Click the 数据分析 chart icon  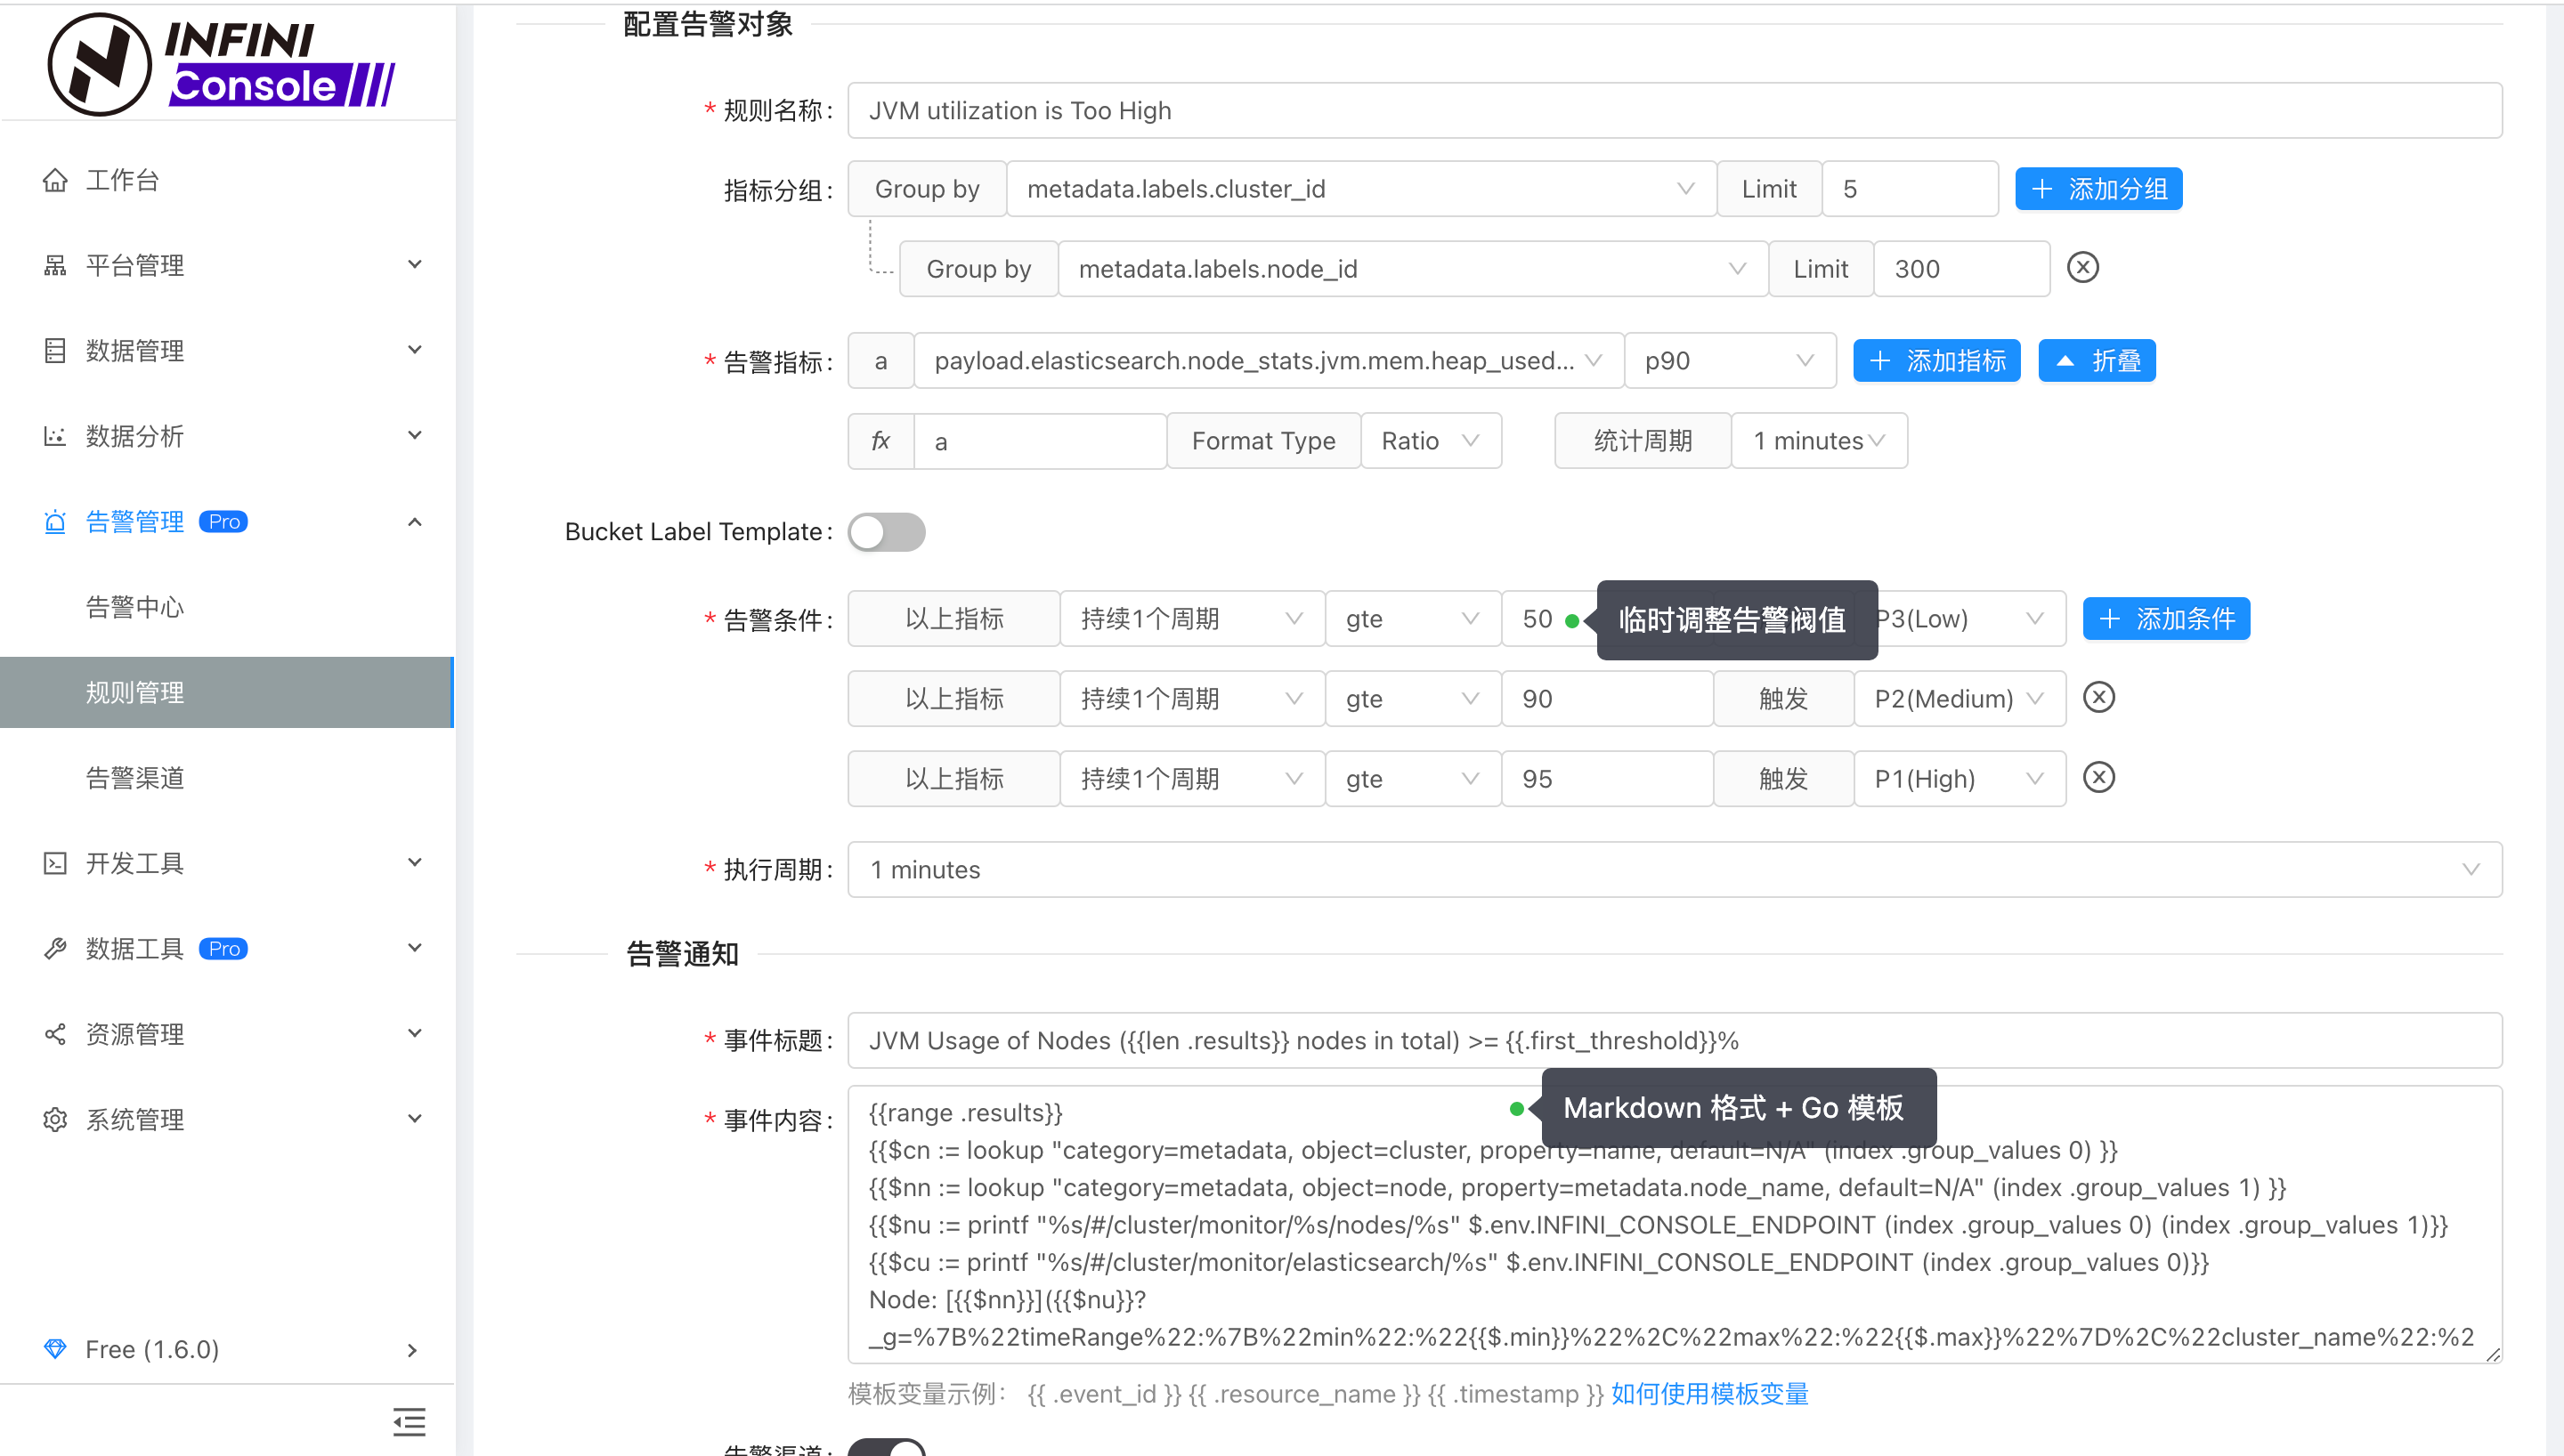[x=55, y=435]
